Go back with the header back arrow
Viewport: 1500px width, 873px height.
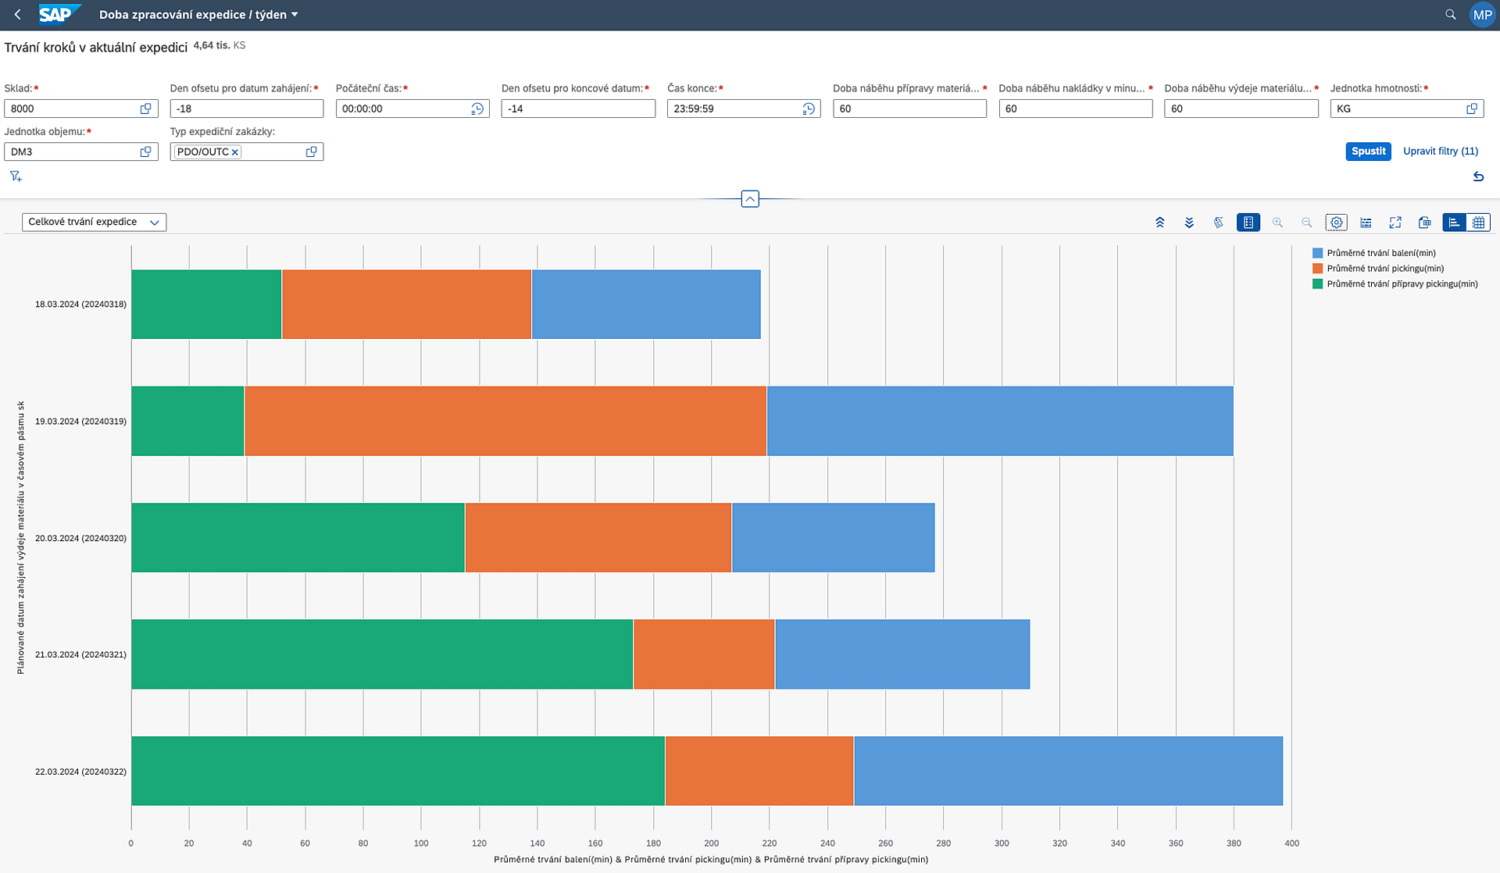click(17, 15)
